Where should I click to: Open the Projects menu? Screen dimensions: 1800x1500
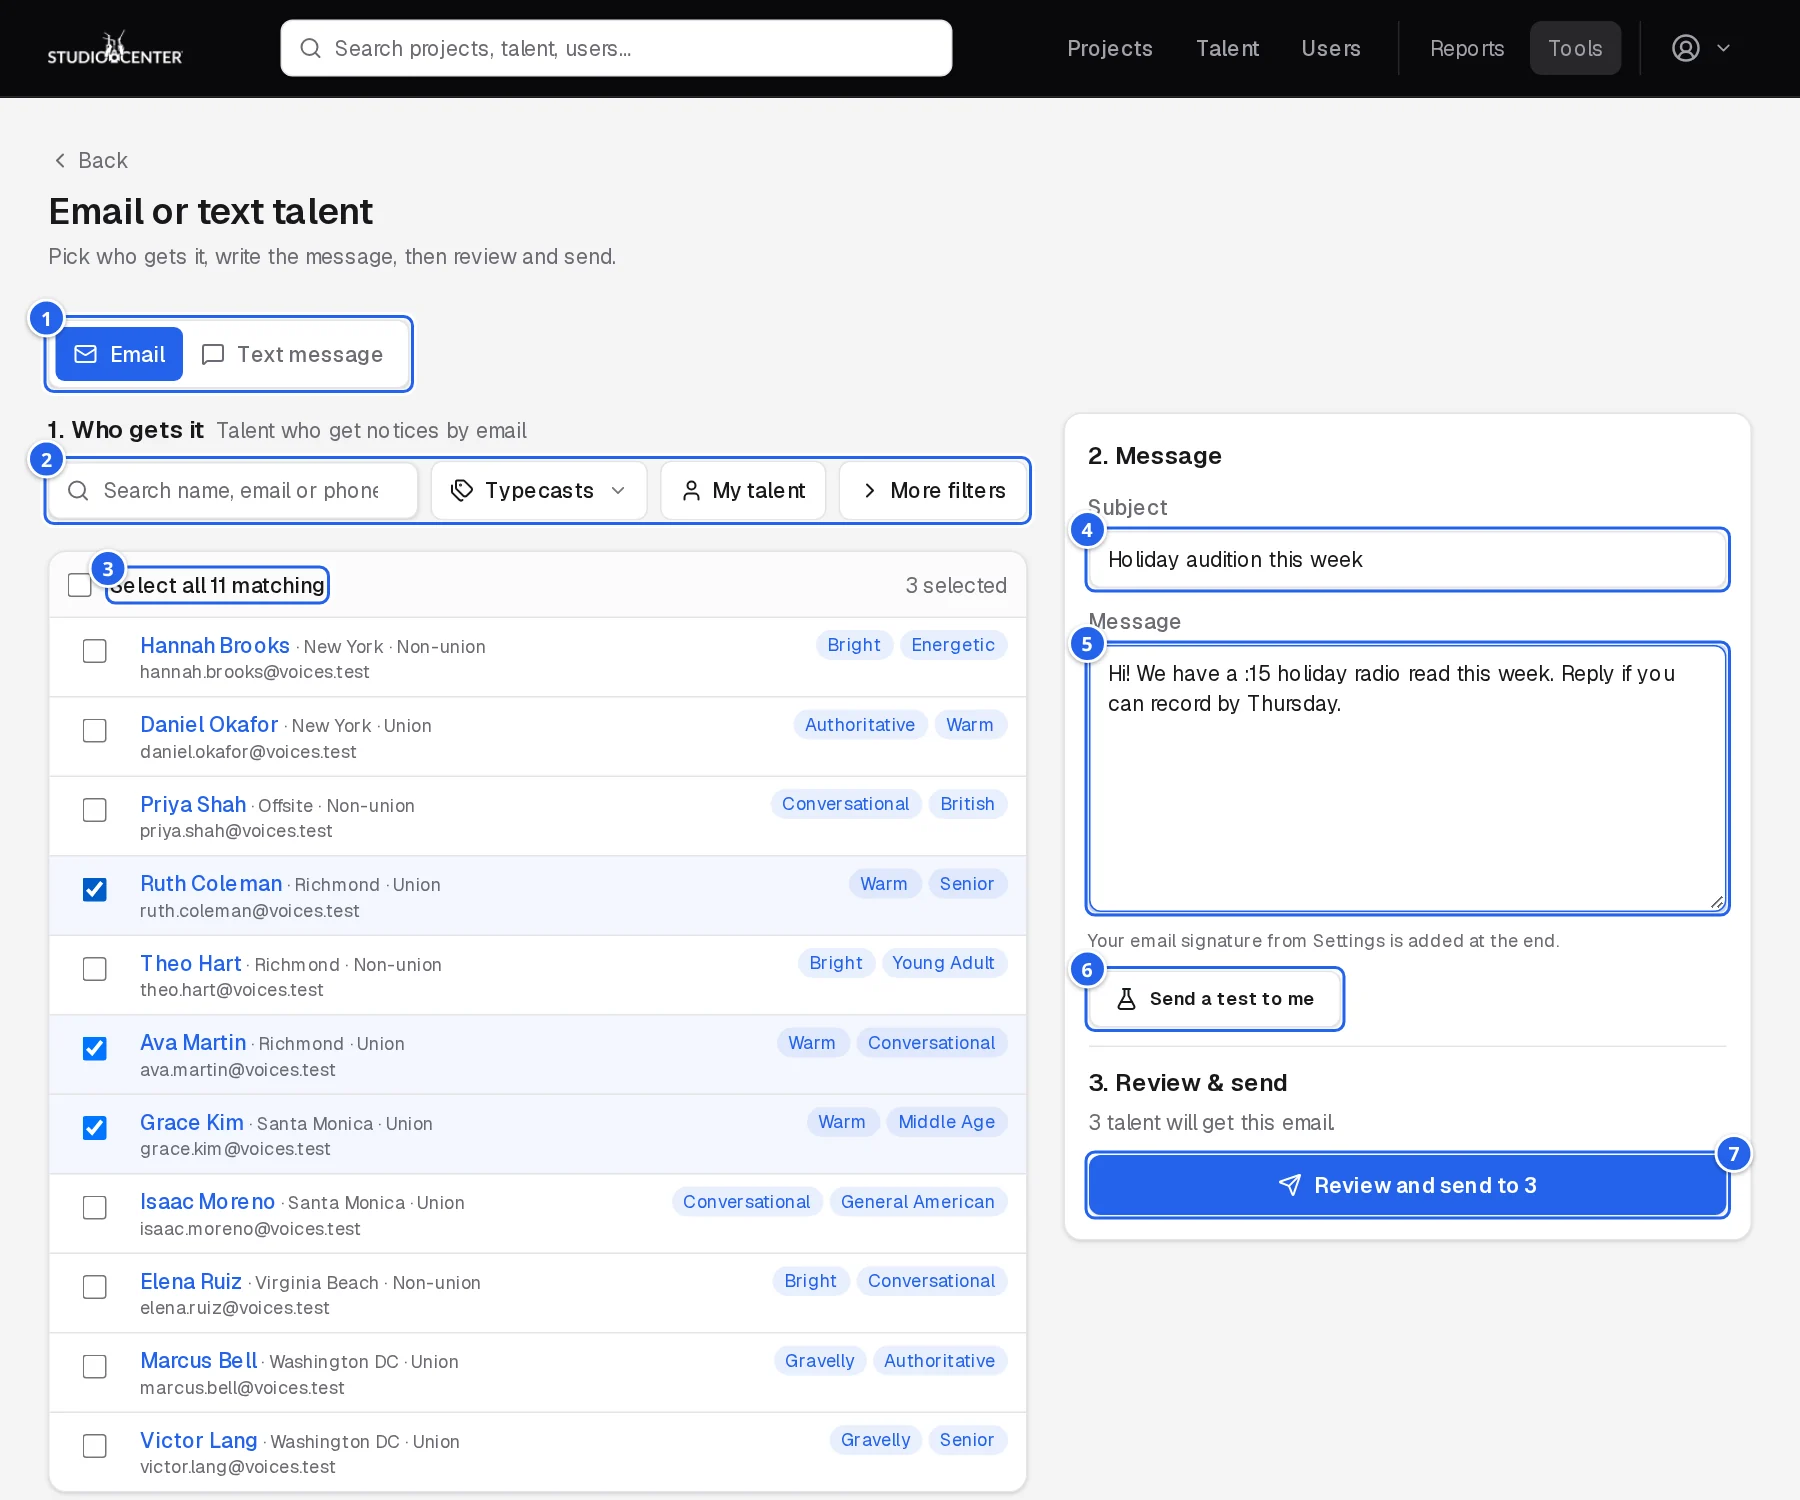pos(1110,48)
